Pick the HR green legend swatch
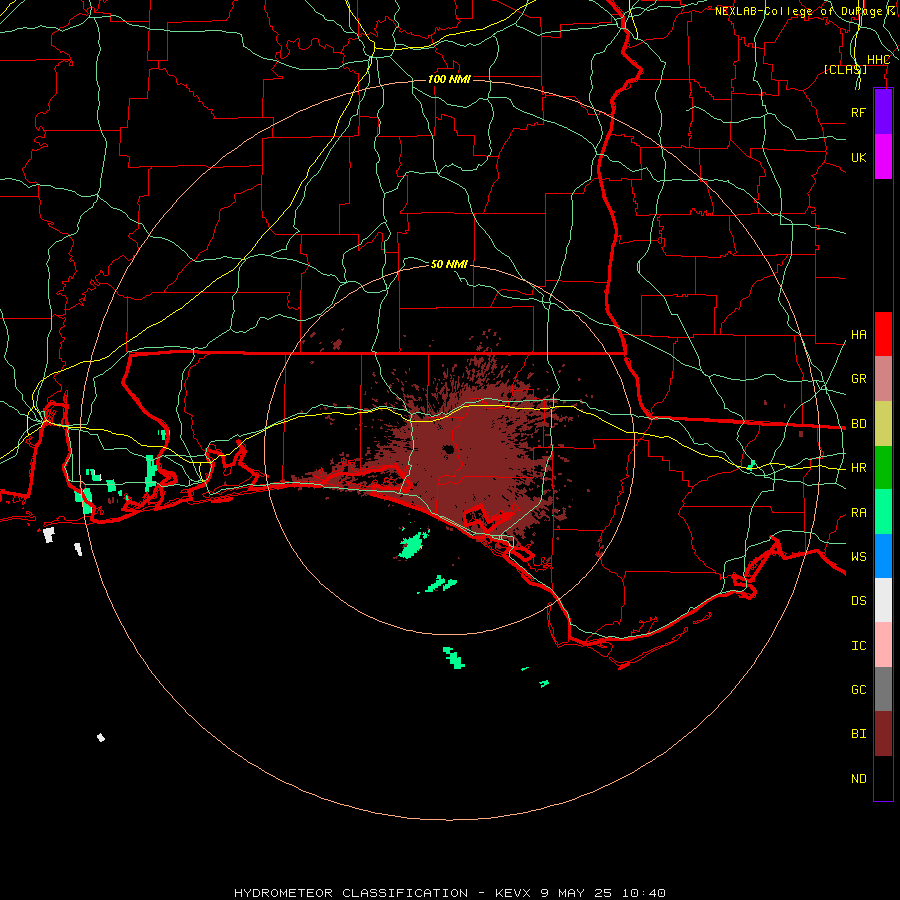The height and width of the screenshot is (900, 900). coord(883,468)
